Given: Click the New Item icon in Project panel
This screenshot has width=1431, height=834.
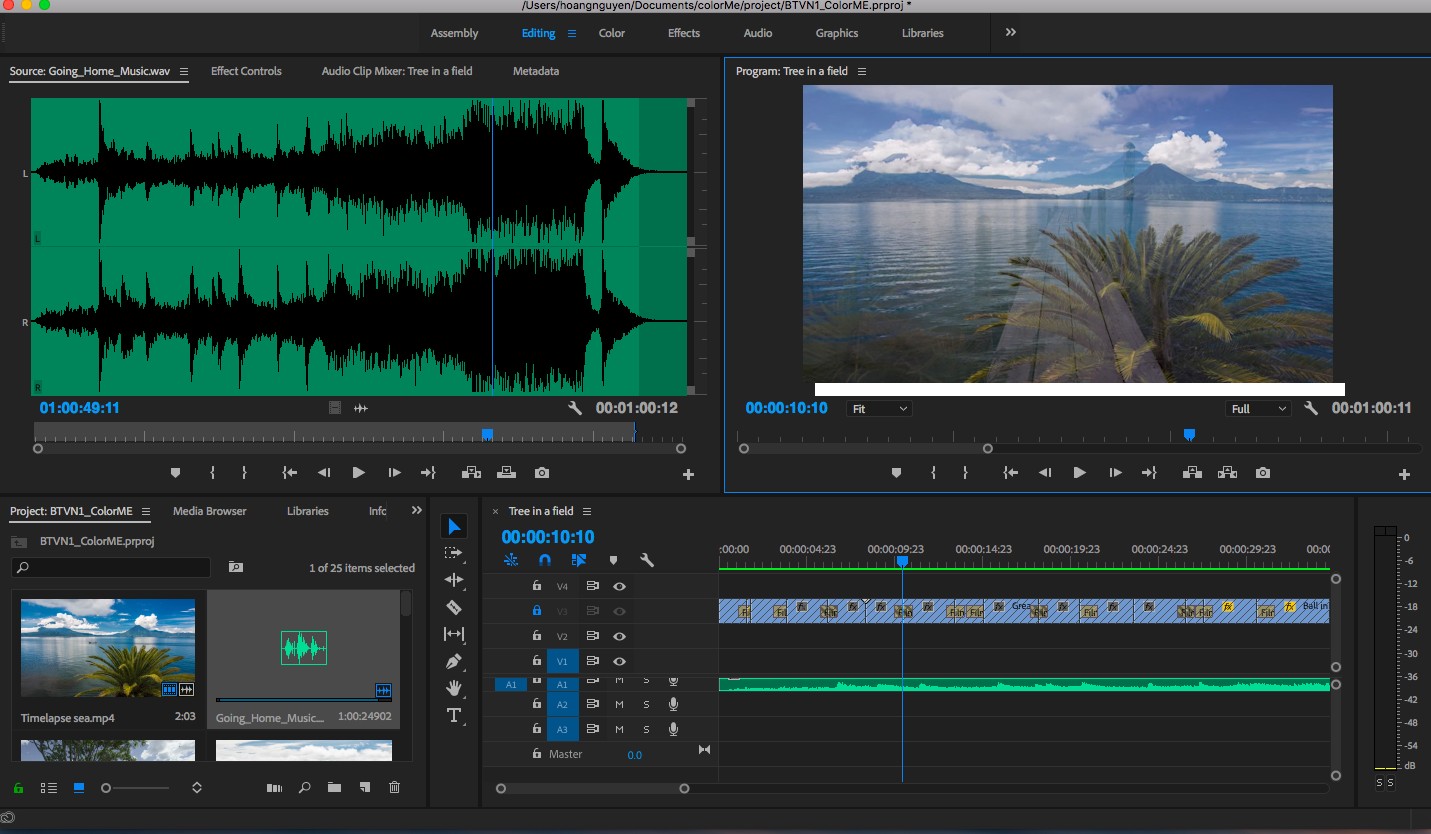Looking at the screenshot, I should (365, 788).
